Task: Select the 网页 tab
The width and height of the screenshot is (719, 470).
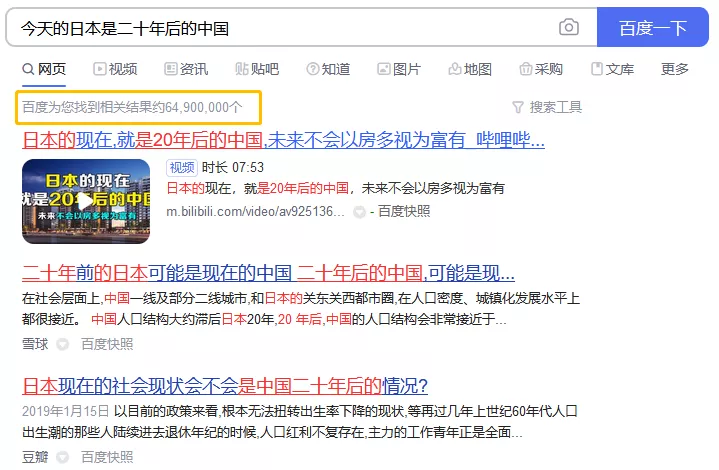Action: (x=44, y=69)
